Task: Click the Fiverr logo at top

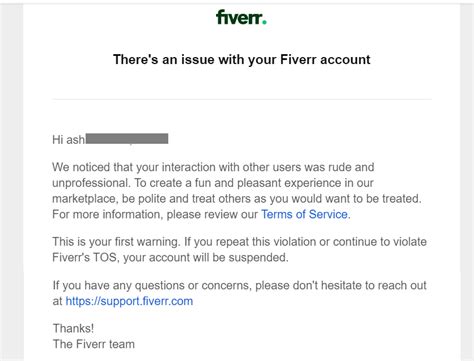Action: [x=241, y=17]
